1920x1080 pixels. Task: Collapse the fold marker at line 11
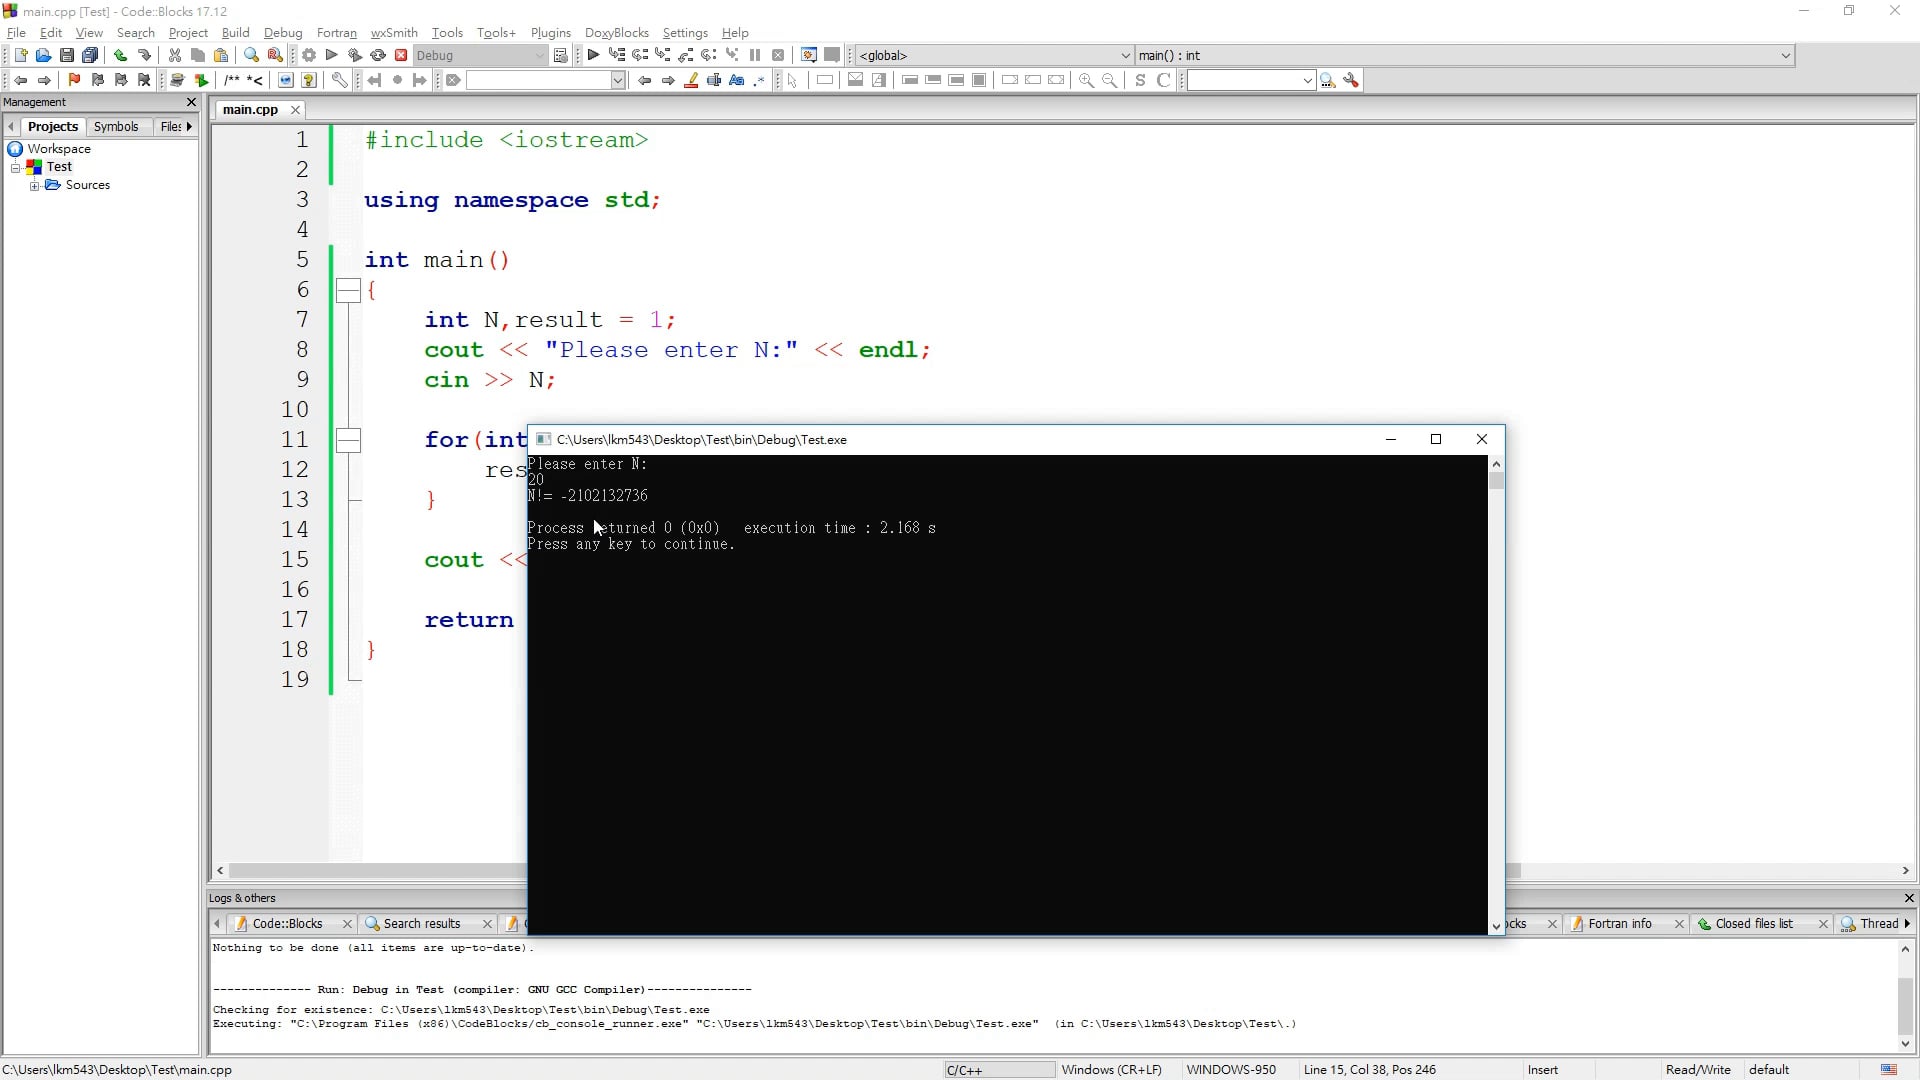tap(348, 440)
